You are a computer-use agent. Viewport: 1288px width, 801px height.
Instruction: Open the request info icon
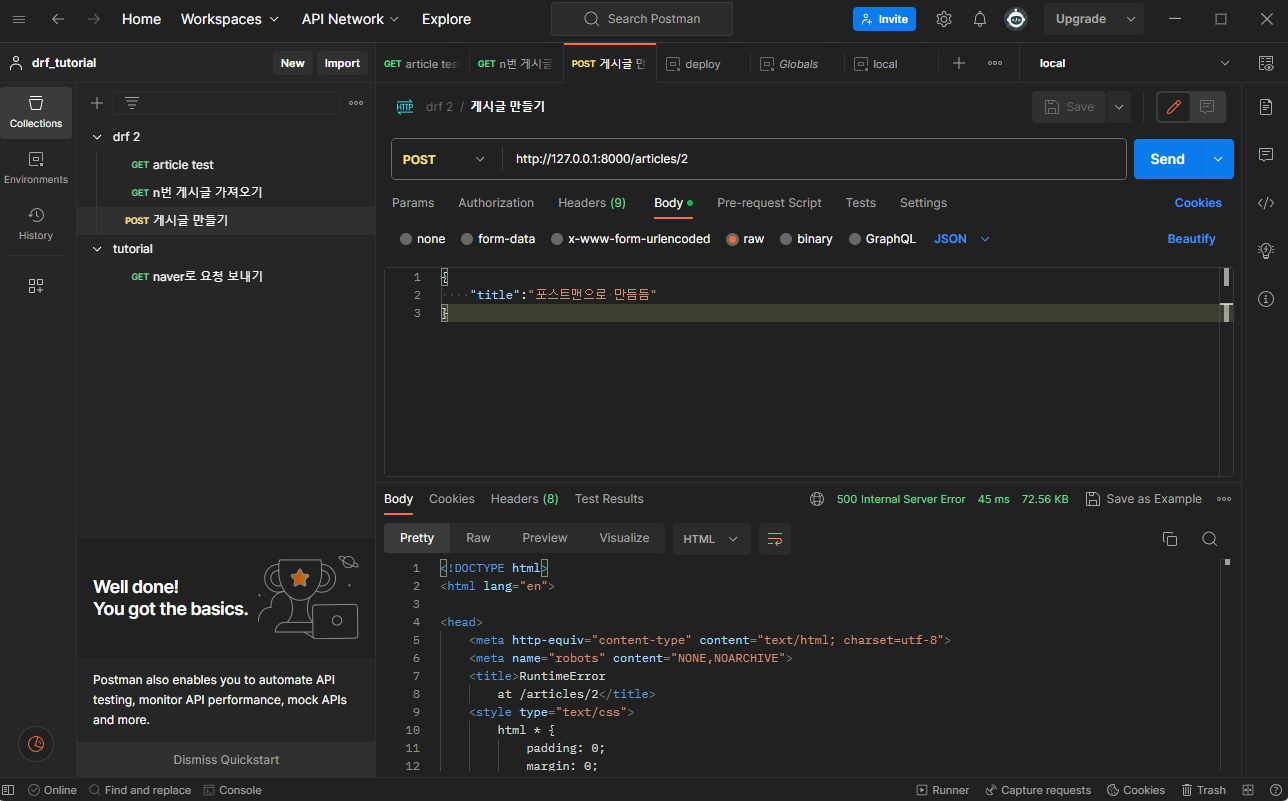pyautogui.click(x=1266, y=298)
